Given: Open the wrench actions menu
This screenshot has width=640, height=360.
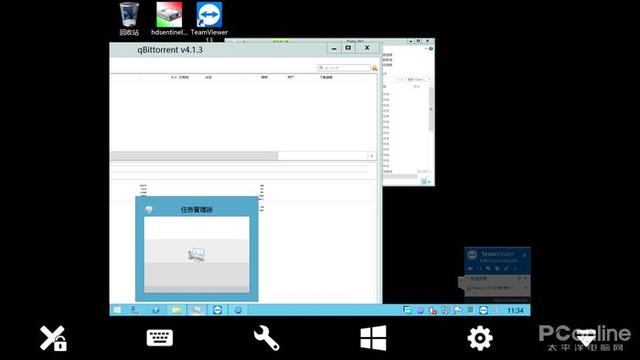Looking at the screenshot, I should tap(266, 338).
